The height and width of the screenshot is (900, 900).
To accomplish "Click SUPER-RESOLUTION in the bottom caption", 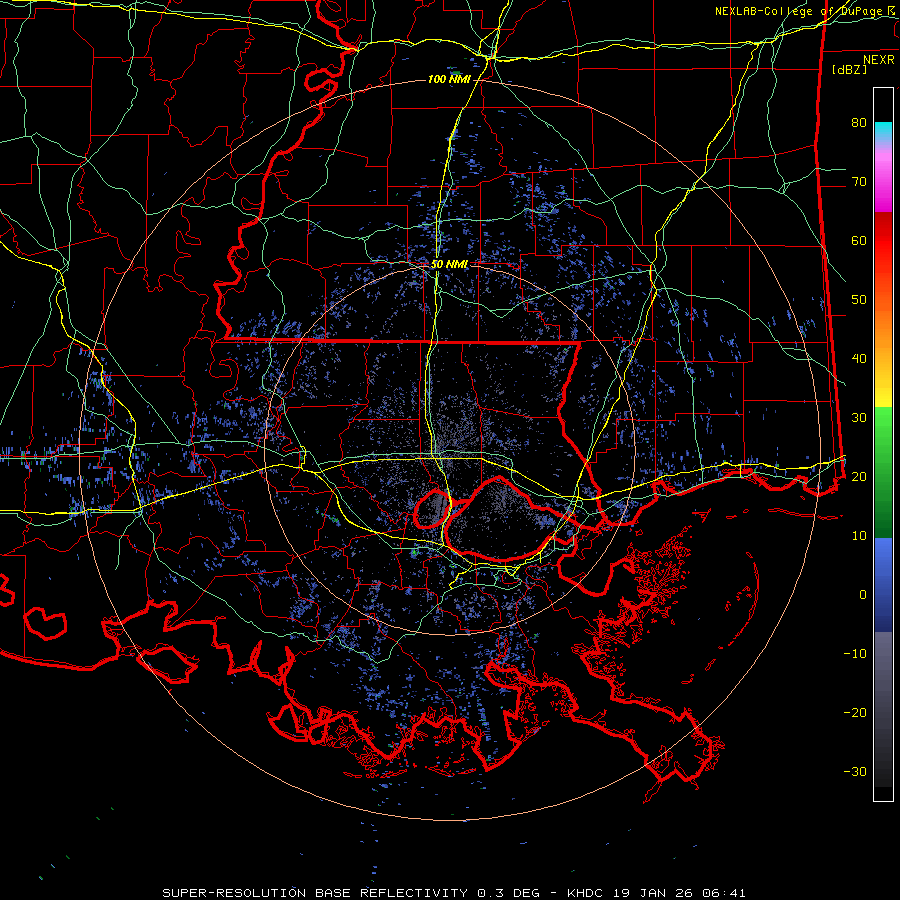I will point(234,893).
